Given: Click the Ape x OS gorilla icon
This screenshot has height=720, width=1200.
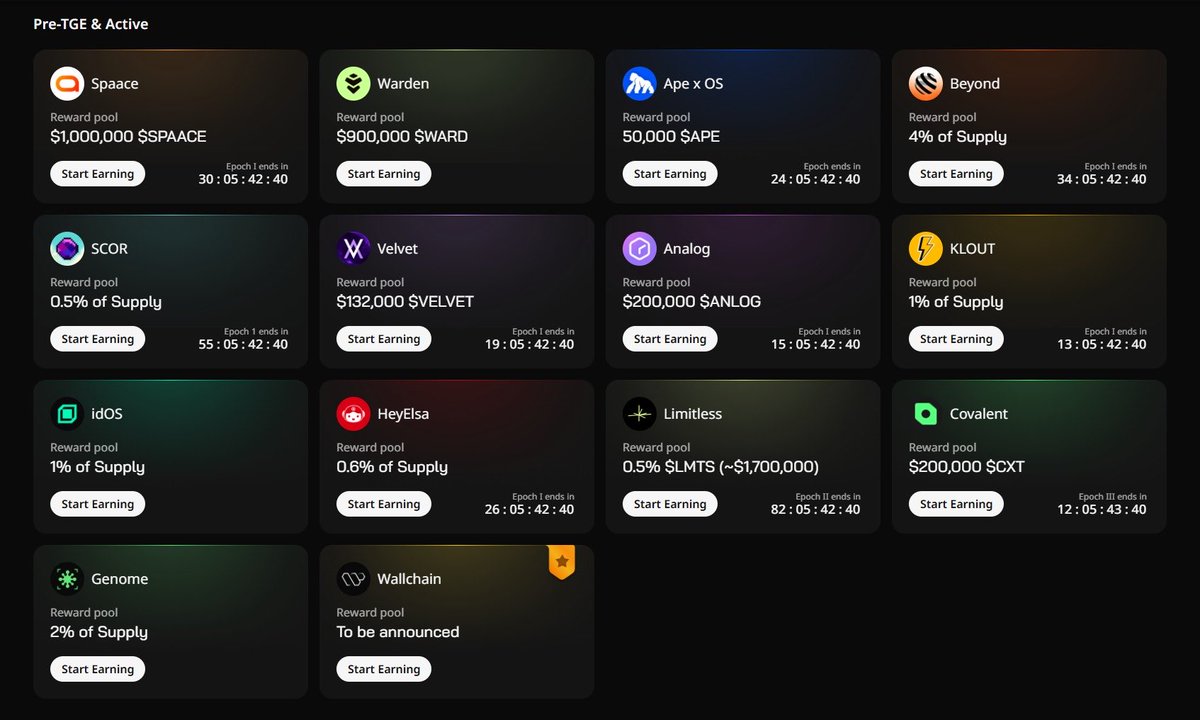Looking at the screenshot, I should point(639,84).
